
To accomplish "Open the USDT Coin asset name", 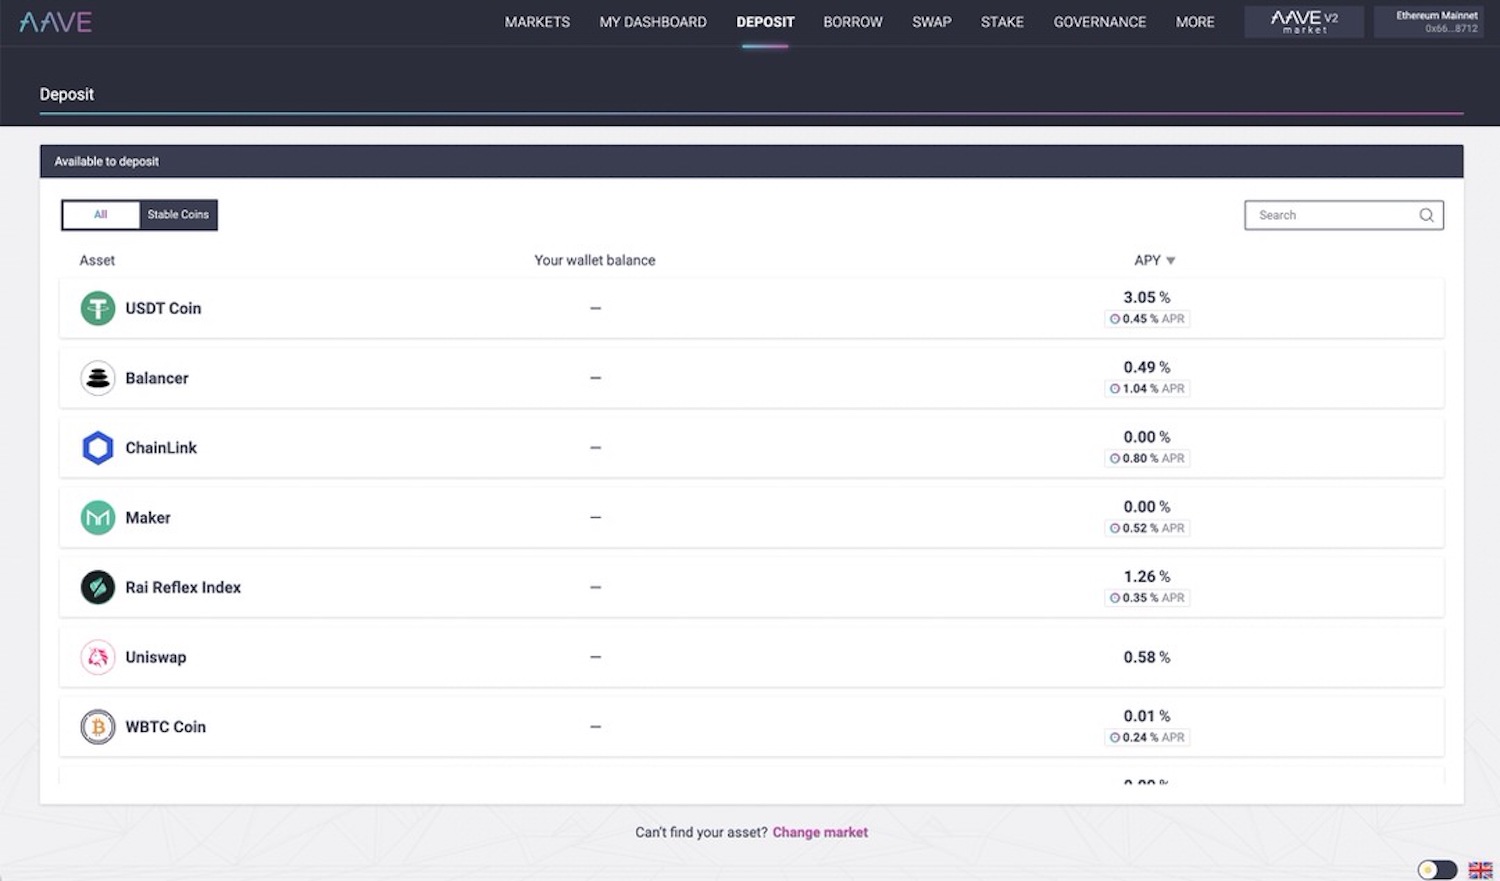I will point(163,308).
